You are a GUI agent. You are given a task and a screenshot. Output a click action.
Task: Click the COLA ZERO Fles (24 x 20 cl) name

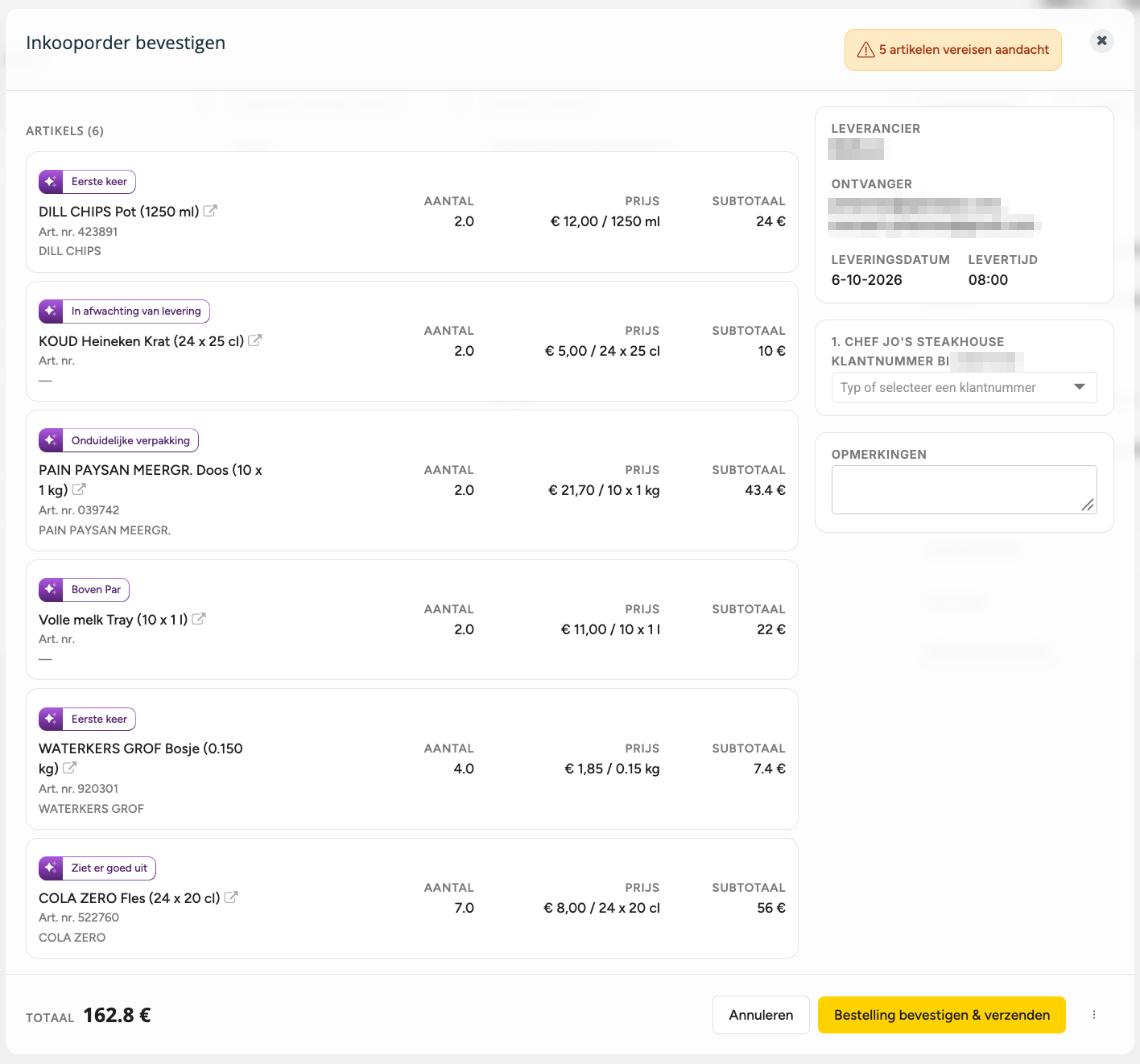[x=129, y=898]
